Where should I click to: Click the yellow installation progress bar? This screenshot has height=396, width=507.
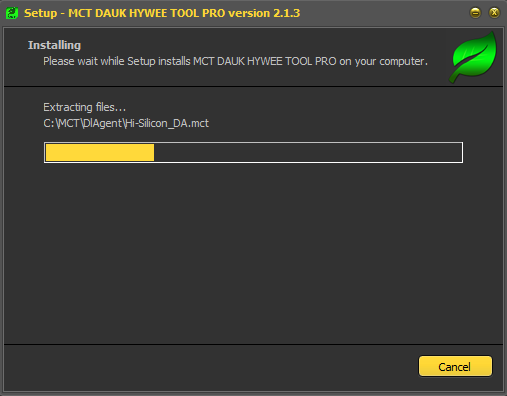pyautogui.click(x=253, y=152)
